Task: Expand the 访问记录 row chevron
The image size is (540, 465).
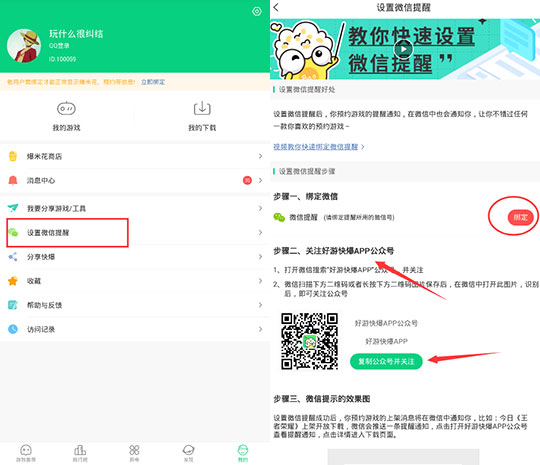Action: pyautogui.click(x=260, y=329)
